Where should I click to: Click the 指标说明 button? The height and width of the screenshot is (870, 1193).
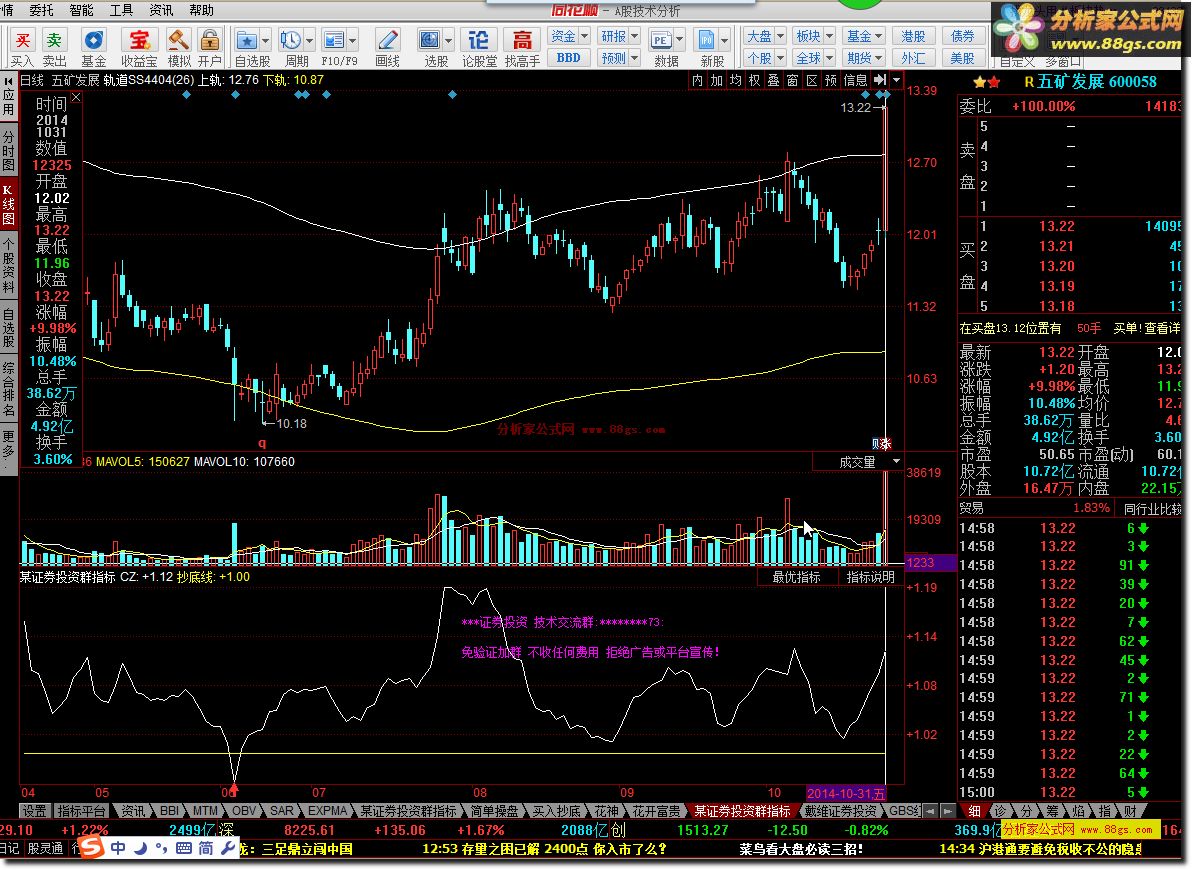pyautogui.click(x=870, y=578)
